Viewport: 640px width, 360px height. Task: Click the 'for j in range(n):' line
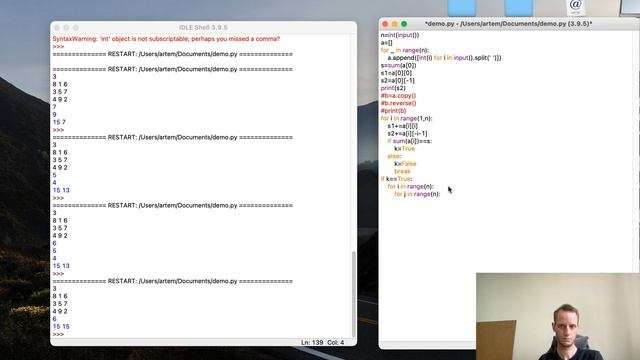click(x=417, y=194)
